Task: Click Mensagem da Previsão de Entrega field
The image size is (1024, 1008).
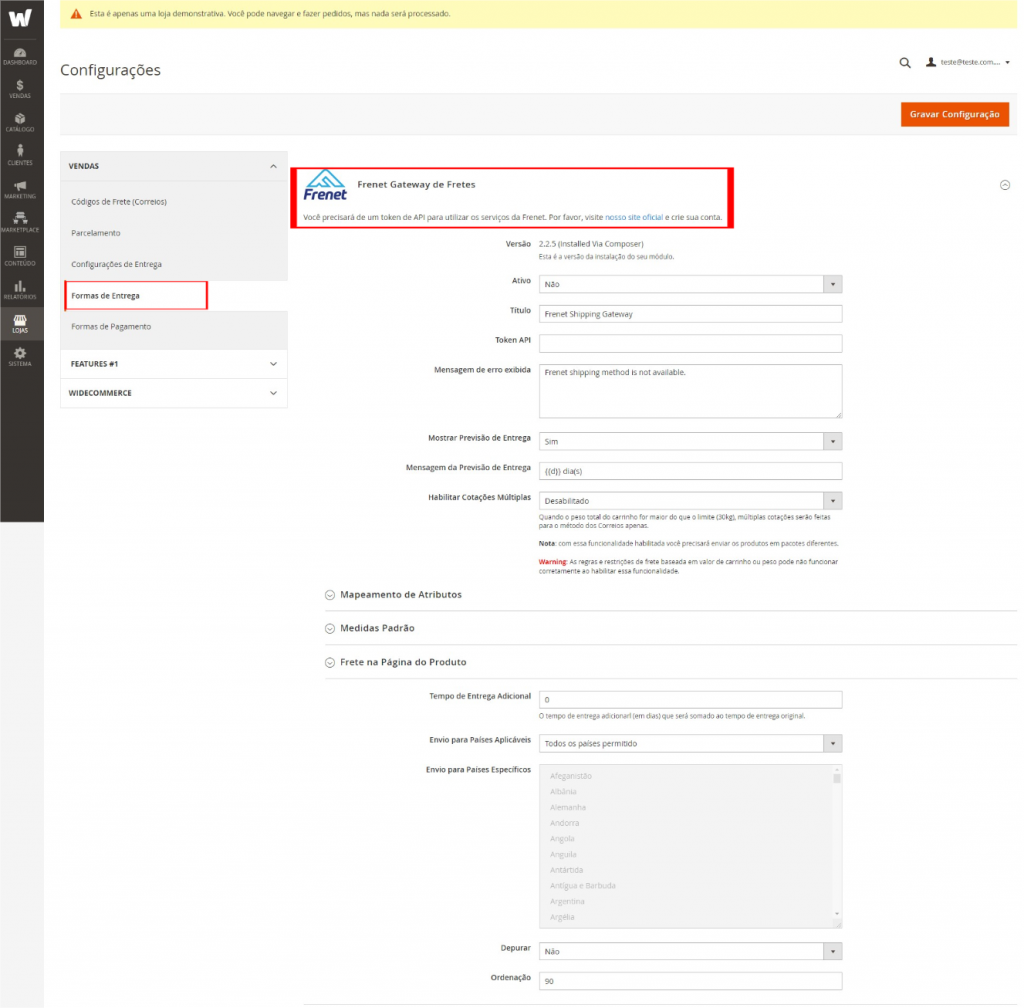Action: 690,471
